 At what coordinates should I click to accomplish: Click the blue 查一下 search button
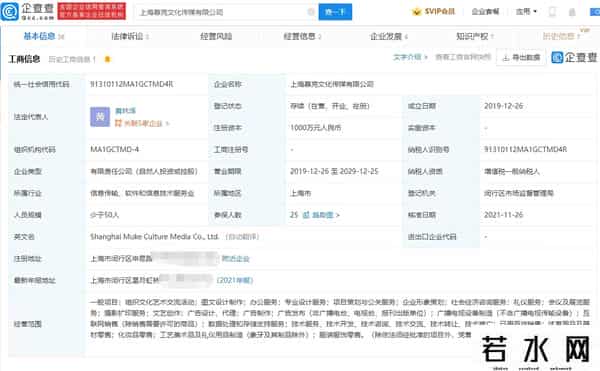(335, 12)
